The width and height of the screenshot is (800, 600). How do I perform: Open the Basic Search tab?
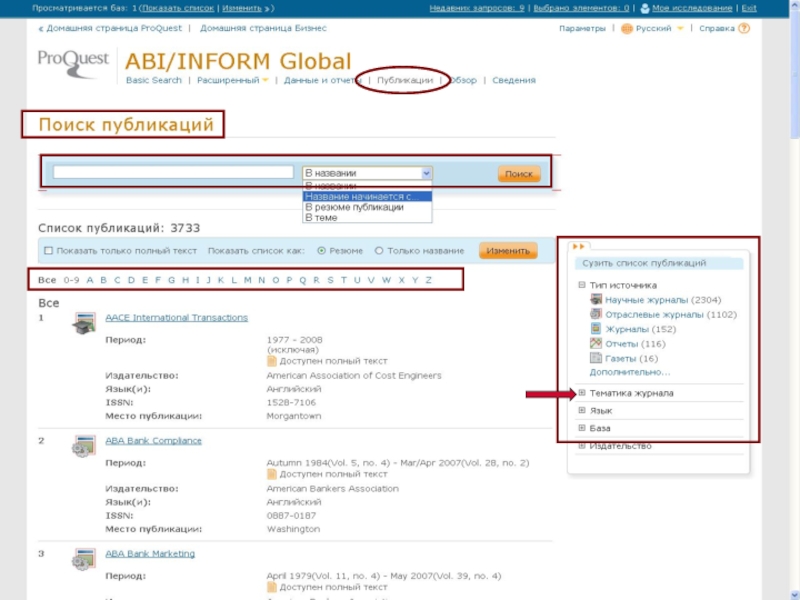click(x=154, y=80)
